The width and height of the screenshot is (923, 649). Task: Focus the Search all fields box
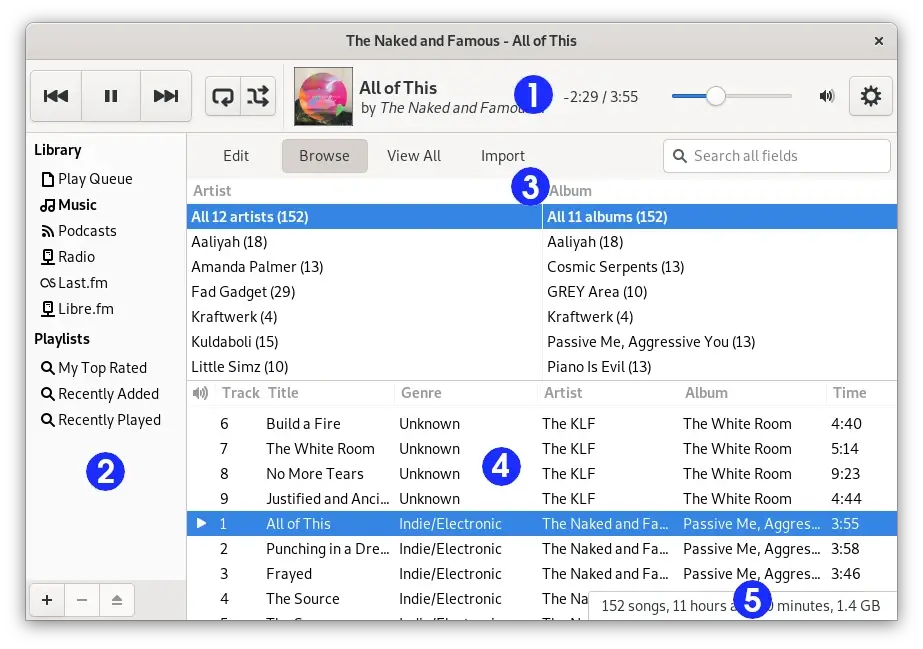click(x=777, y=156)
